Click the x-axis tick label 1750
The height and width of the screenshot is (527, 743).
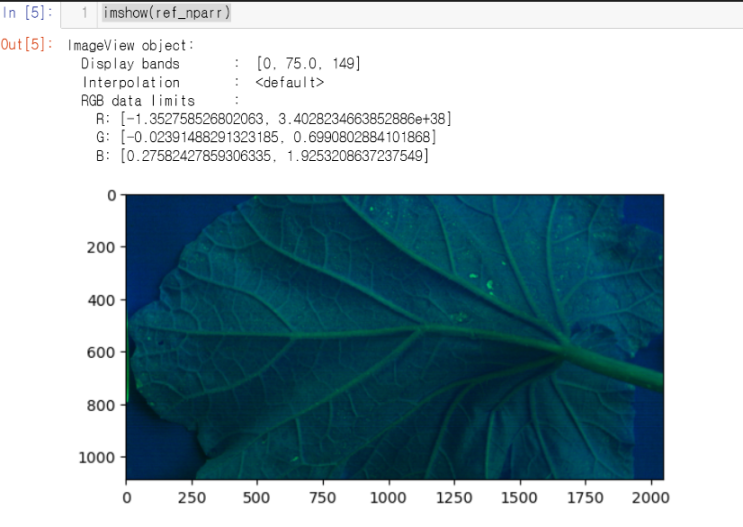point(585,498)
